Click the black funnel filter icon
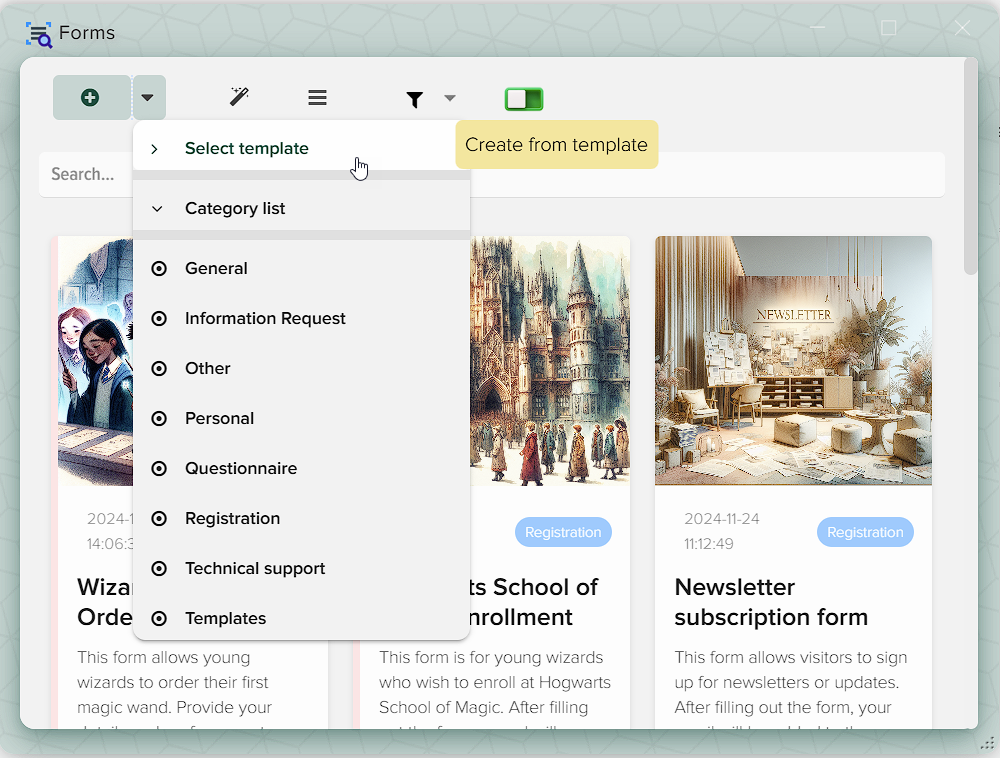The width and height of the screenshot is (1000, 758). pos(415,99)
